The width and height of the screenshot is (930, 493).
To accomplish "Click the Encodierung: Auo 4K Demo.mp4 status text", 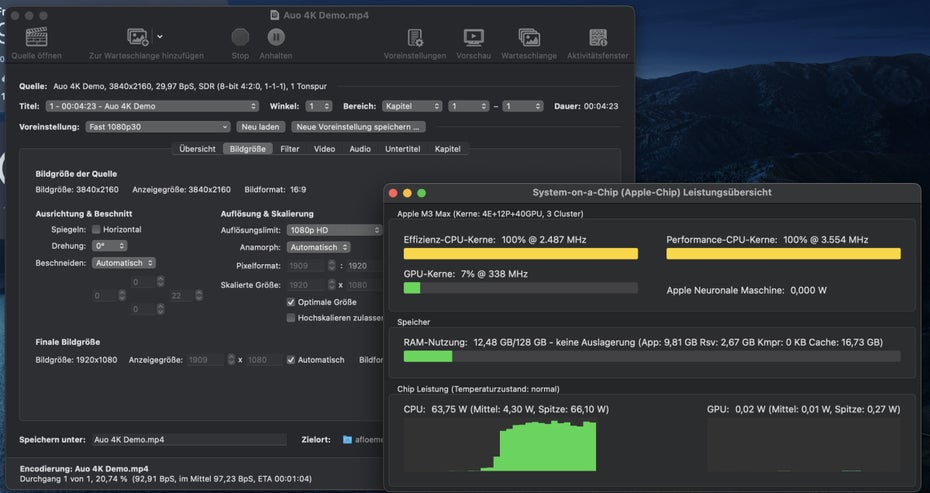I will pyautogui.click(x=84, y=468).
